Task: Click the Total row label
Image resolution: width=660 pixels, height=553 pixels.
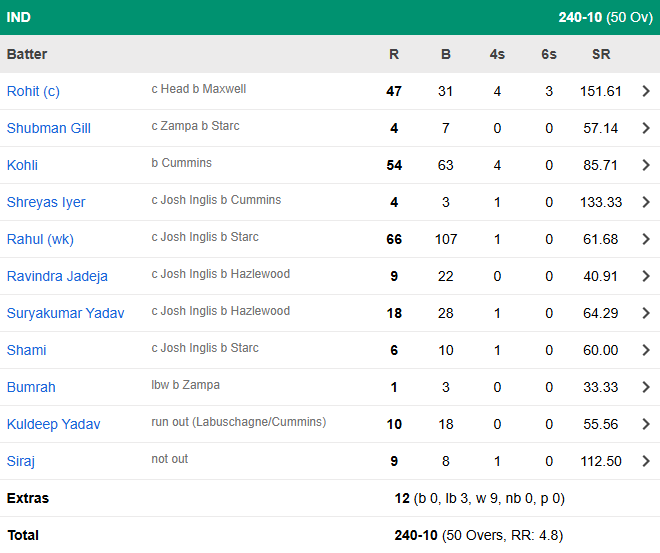Action: click(x=23, y=535)
